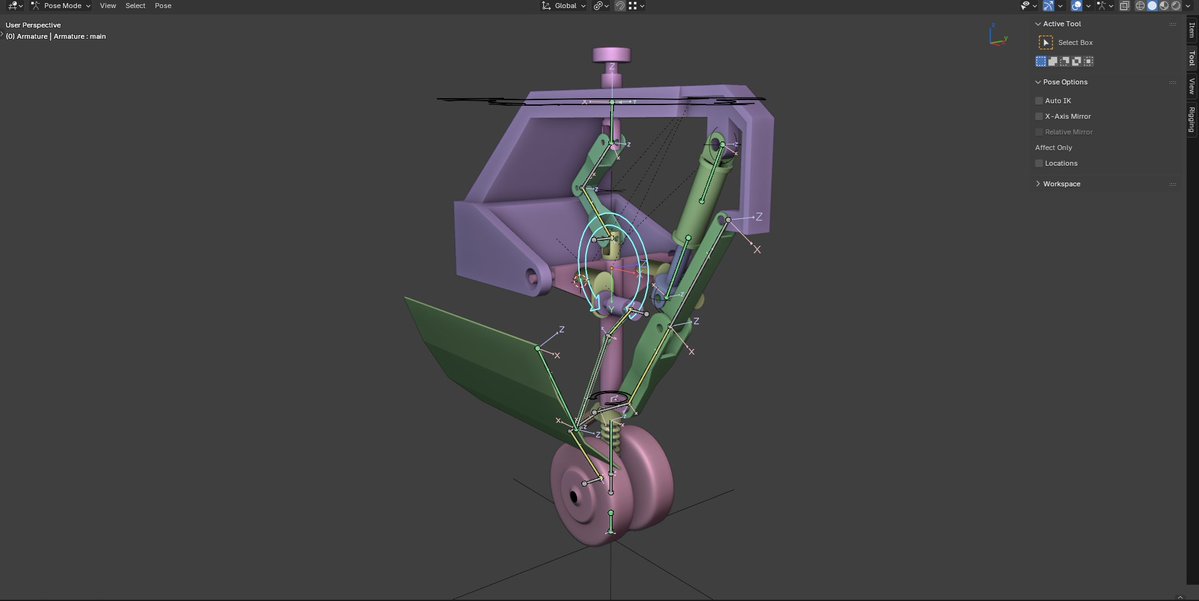Open the Pose menu

point(163,5)
